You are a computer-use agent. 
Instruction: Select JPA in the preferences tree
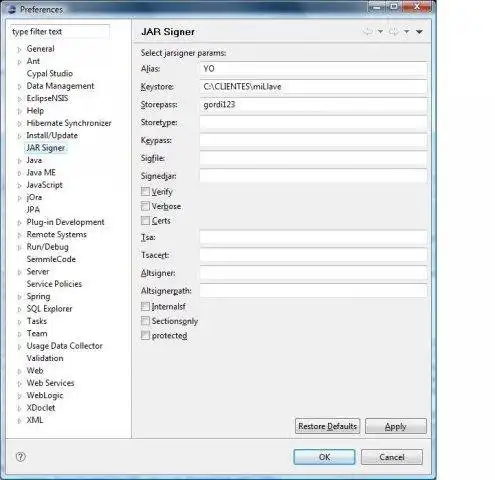(x=33, y=210)
